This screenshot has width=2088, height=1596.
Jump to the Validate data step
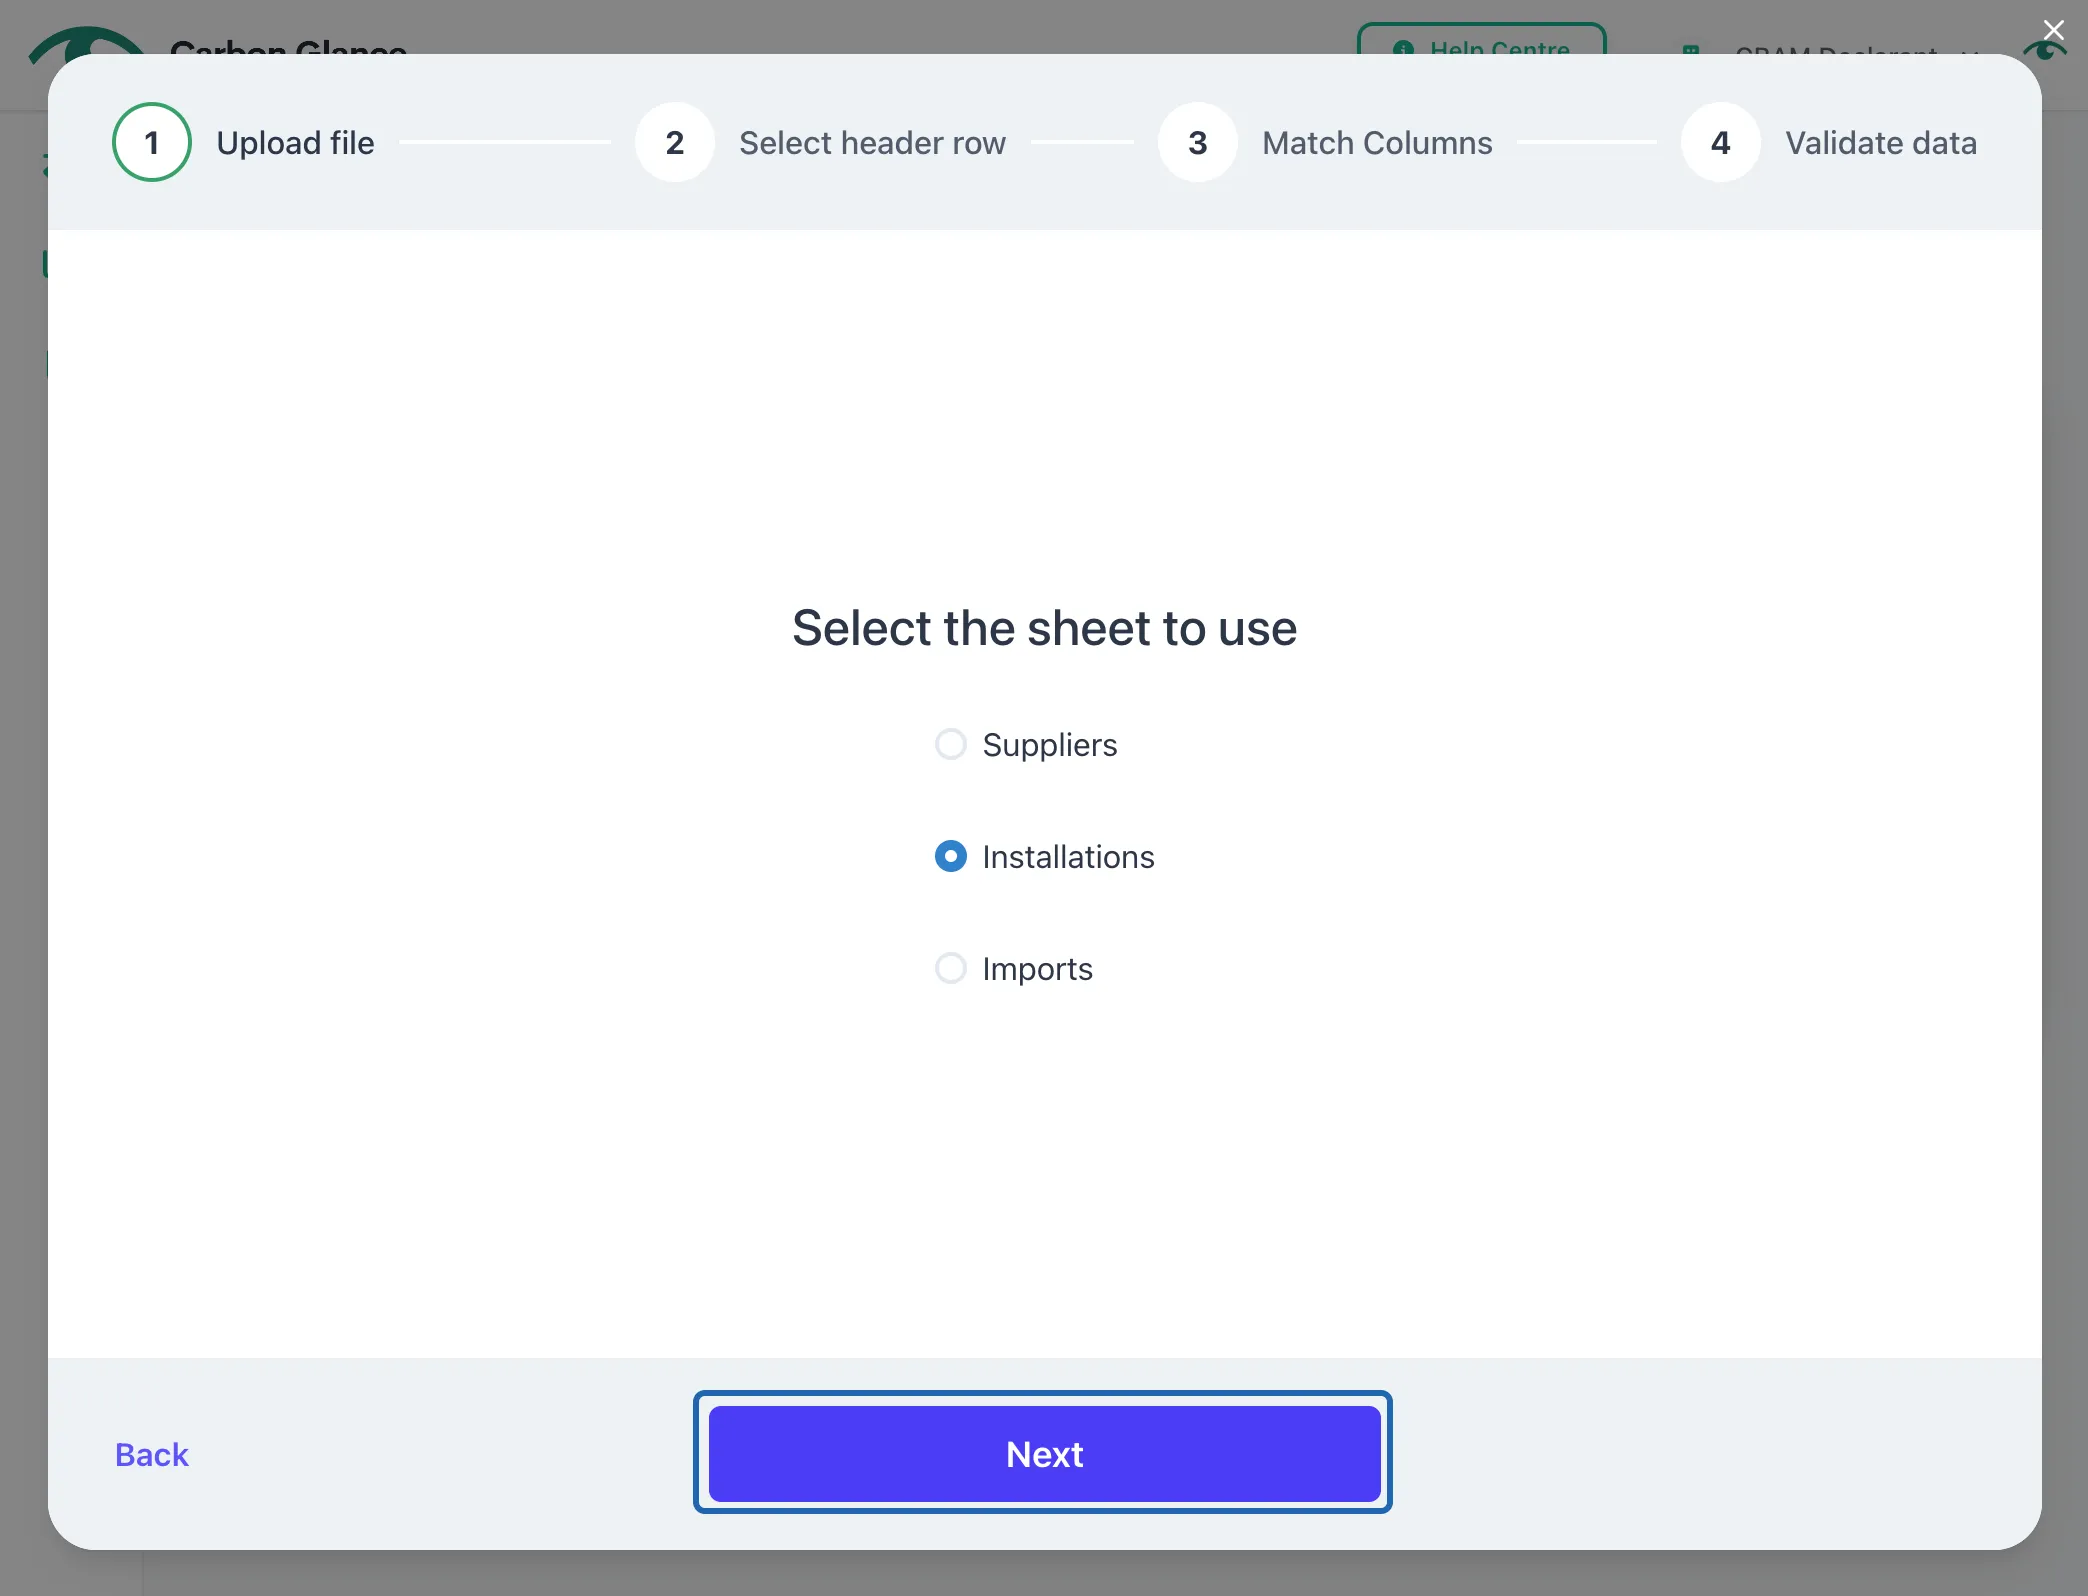point(1881,143)
